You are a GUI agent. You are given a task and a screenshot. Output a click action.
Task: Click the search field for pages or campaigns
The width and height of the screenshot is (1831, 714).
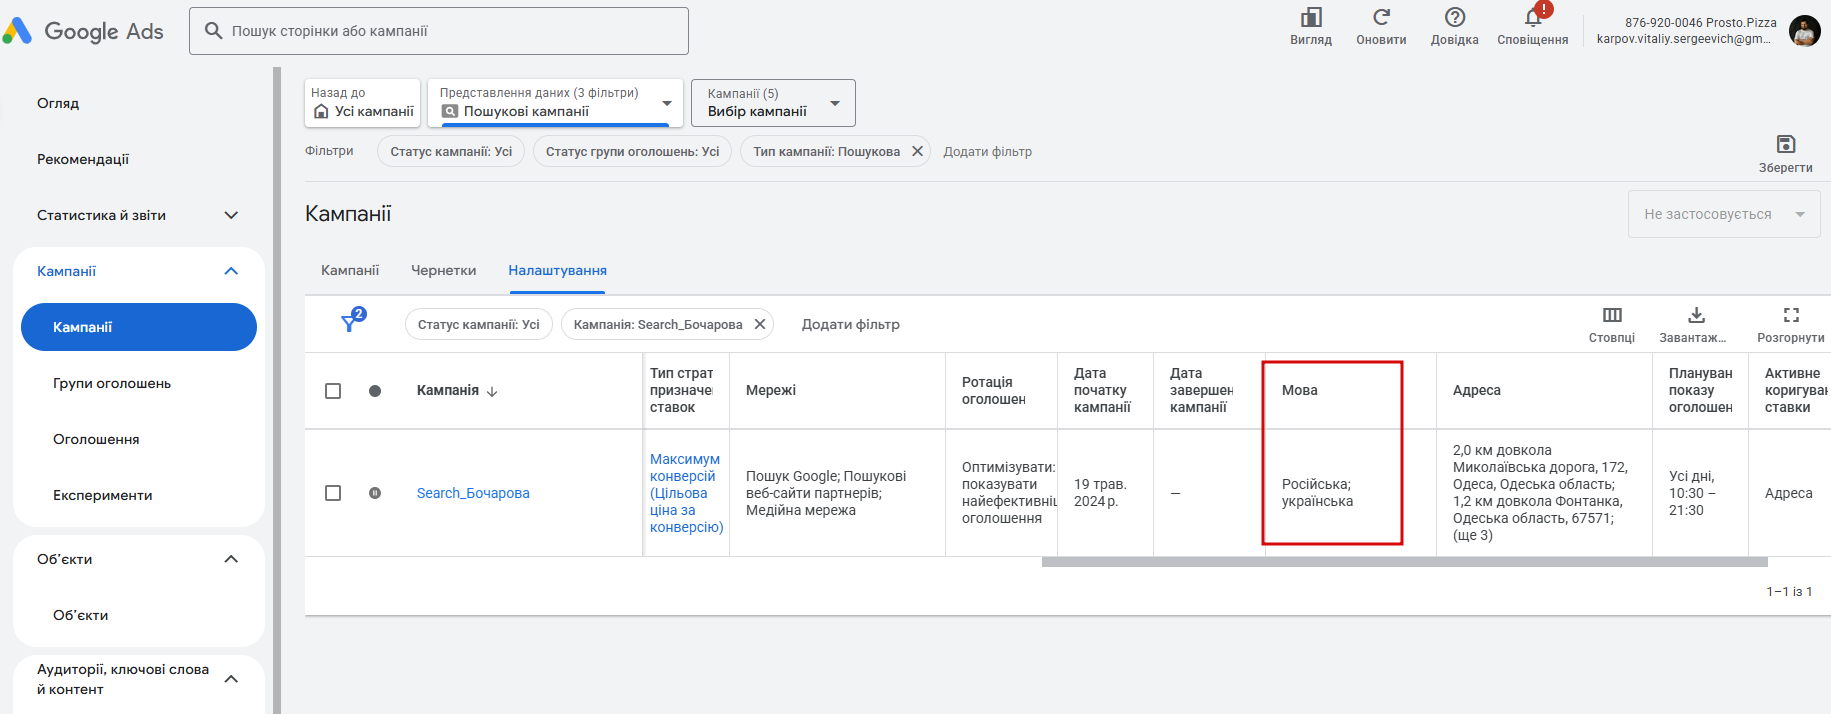click(x=440, y=31)
